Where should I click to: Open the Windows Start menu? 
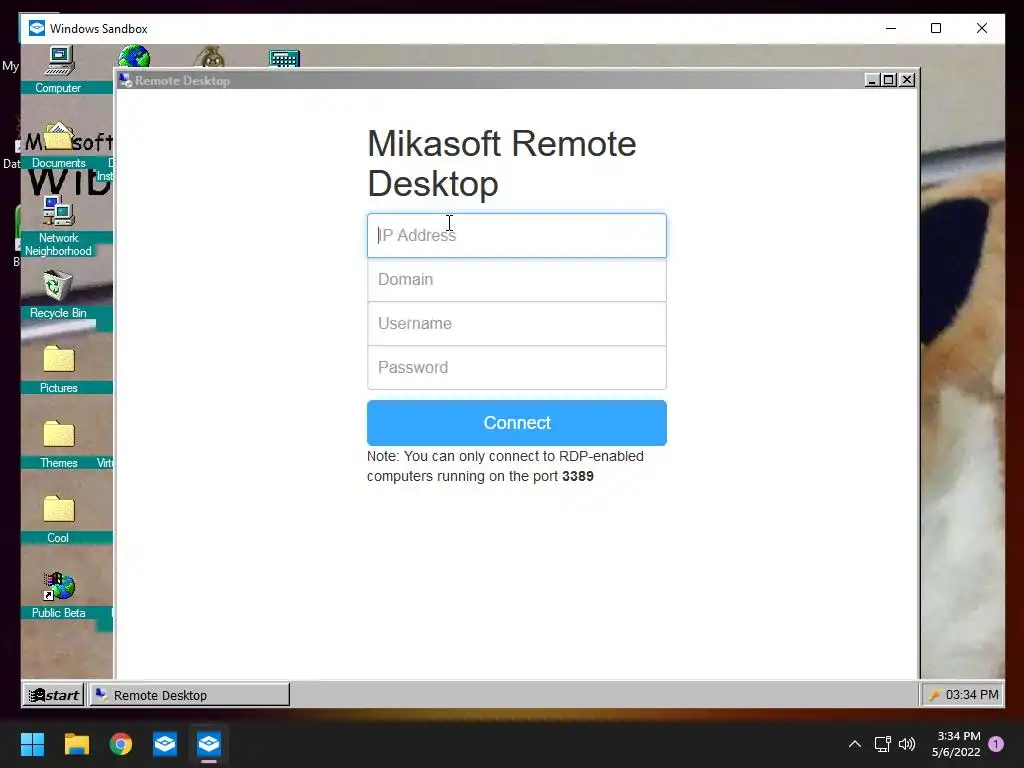[x=32, y=744]
